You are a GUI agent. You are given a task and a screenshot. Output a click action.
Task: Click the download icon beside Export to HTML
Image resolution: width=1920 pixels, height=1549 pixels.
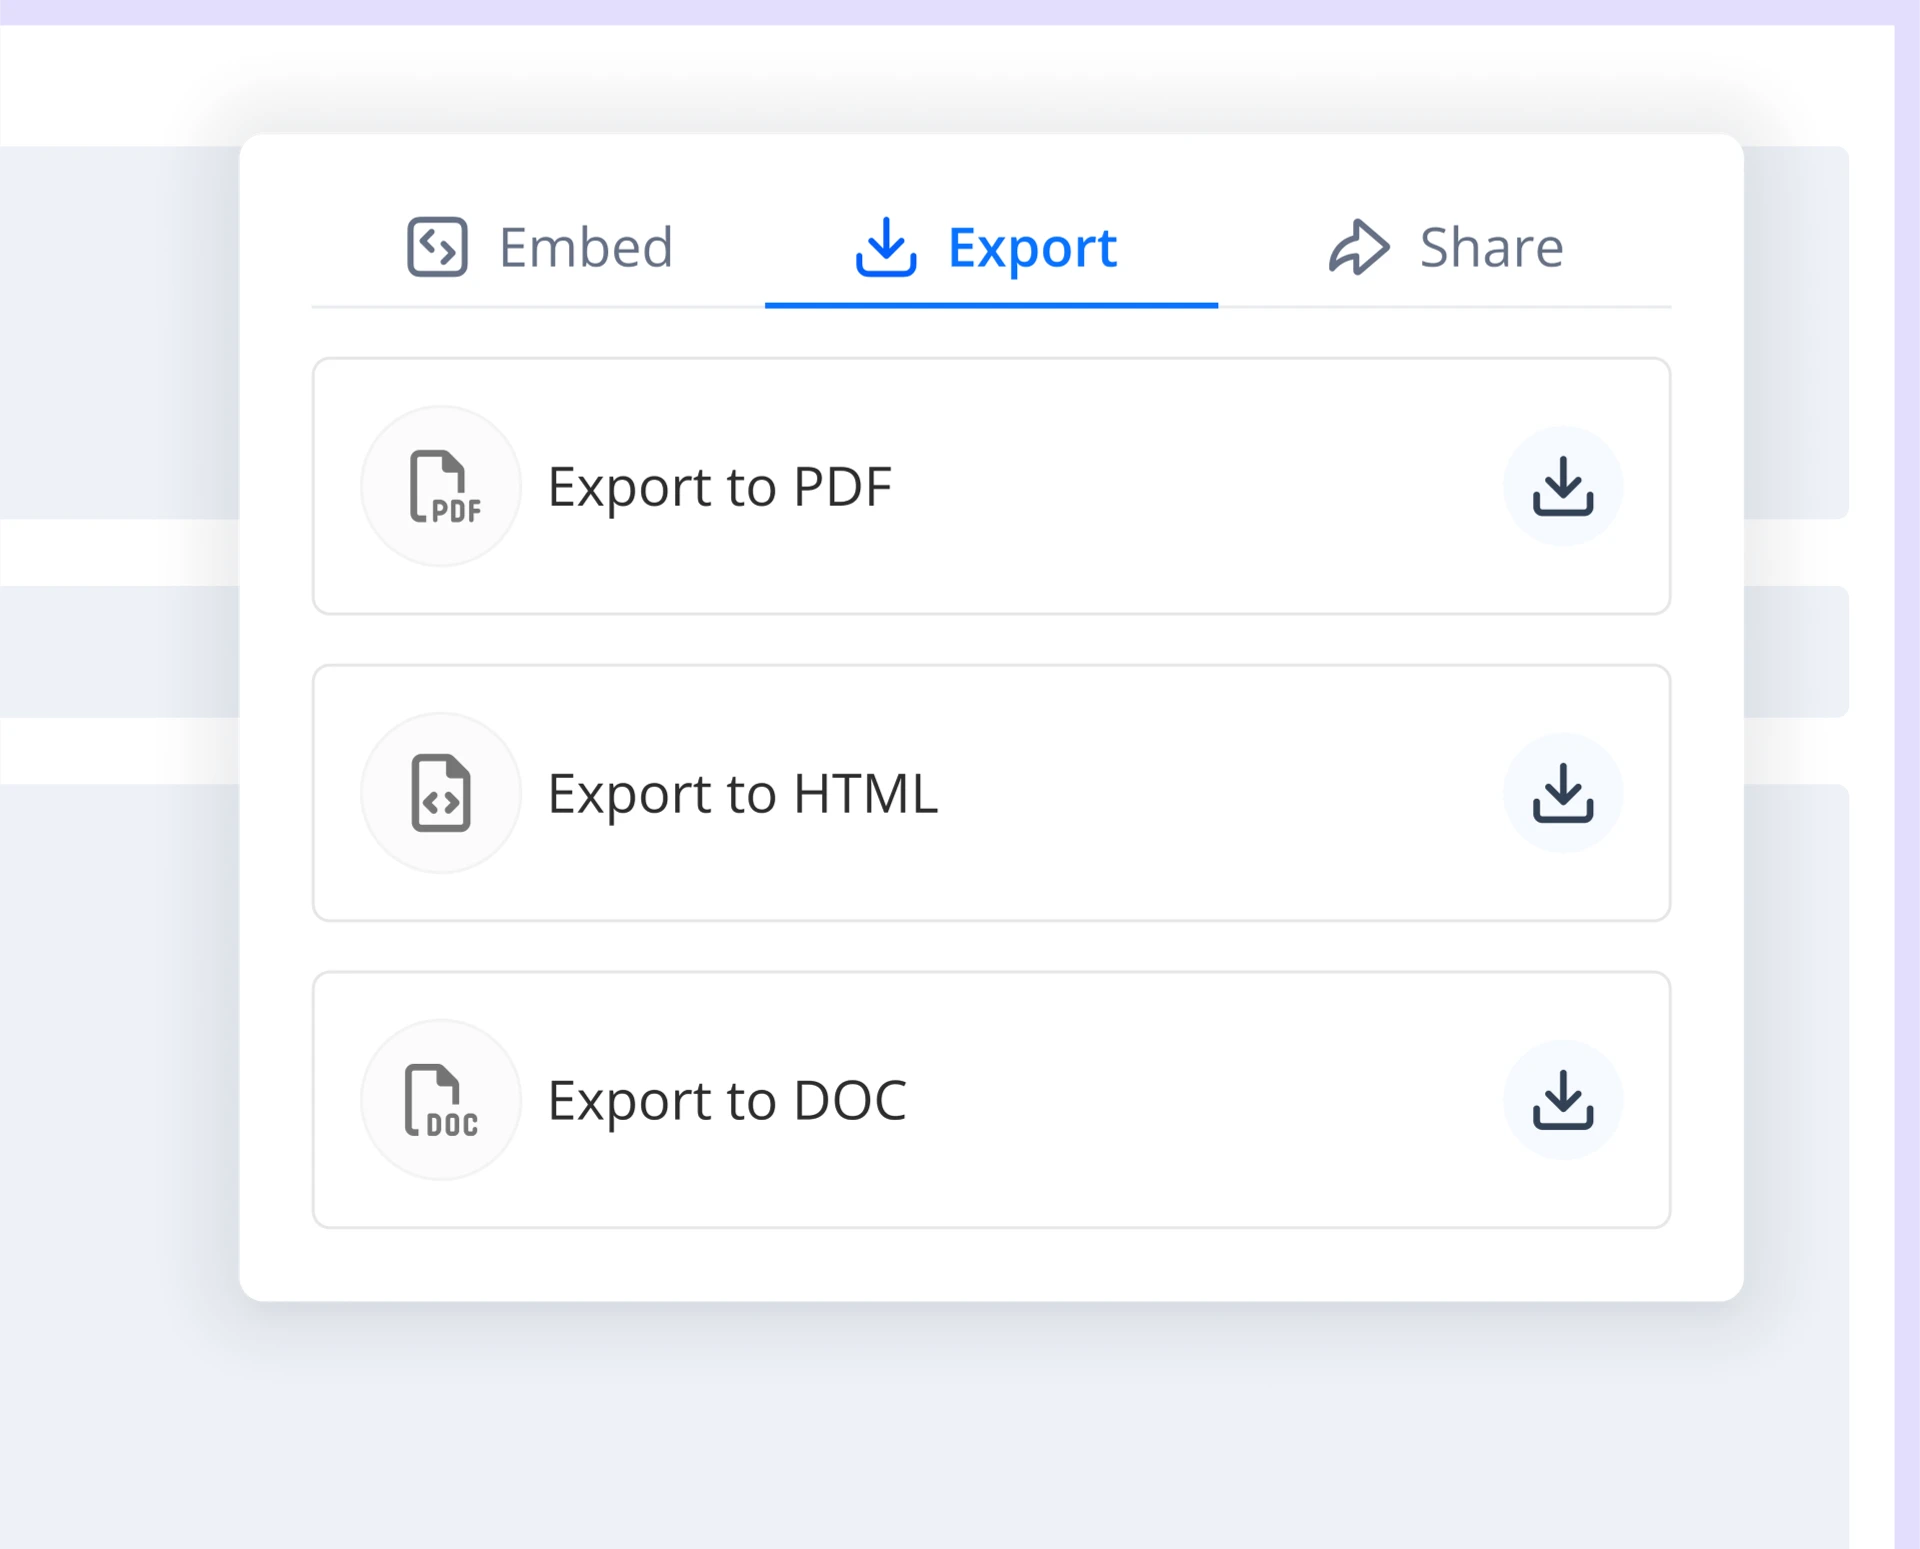coord(1564,793)
